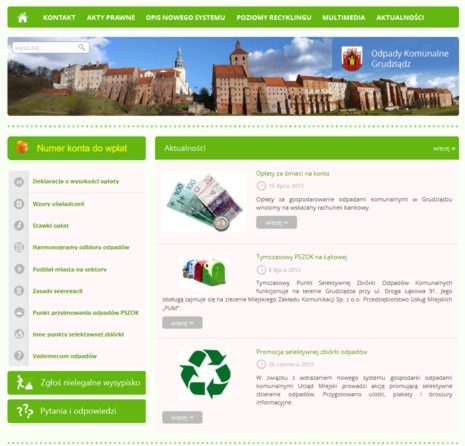Click into the search input field
Viewport: 465px width, 446px height.
tap(46, 47)
